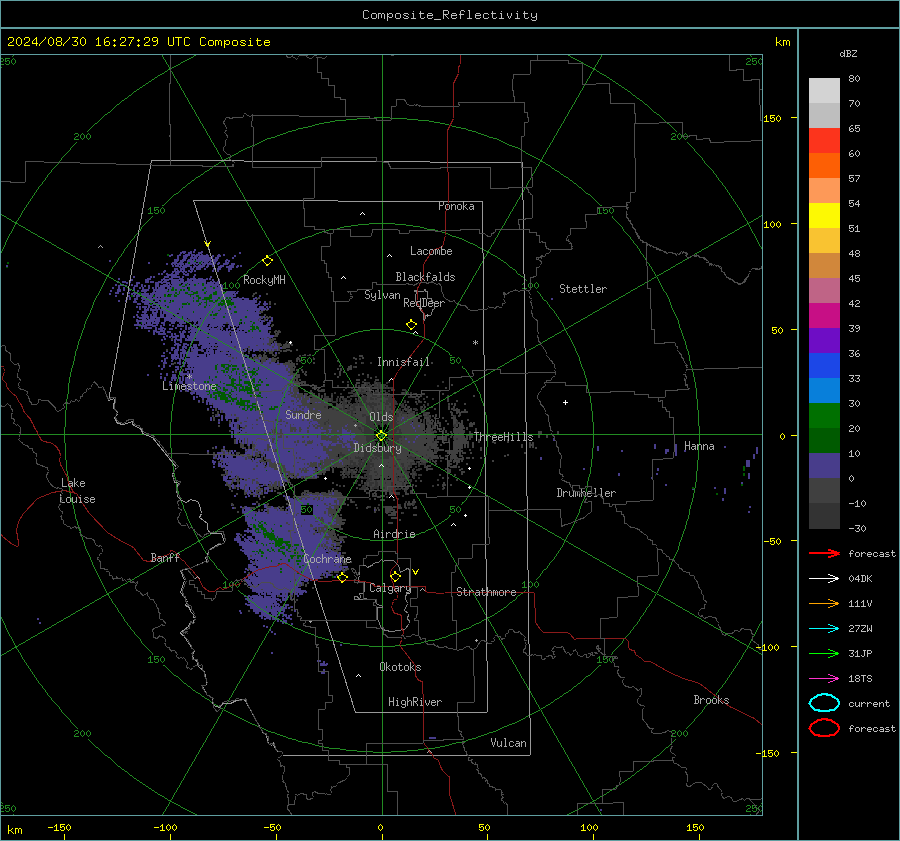Click the Cochrane town label
The width and height of the screenshot is (900, 841).
[327, 559]
